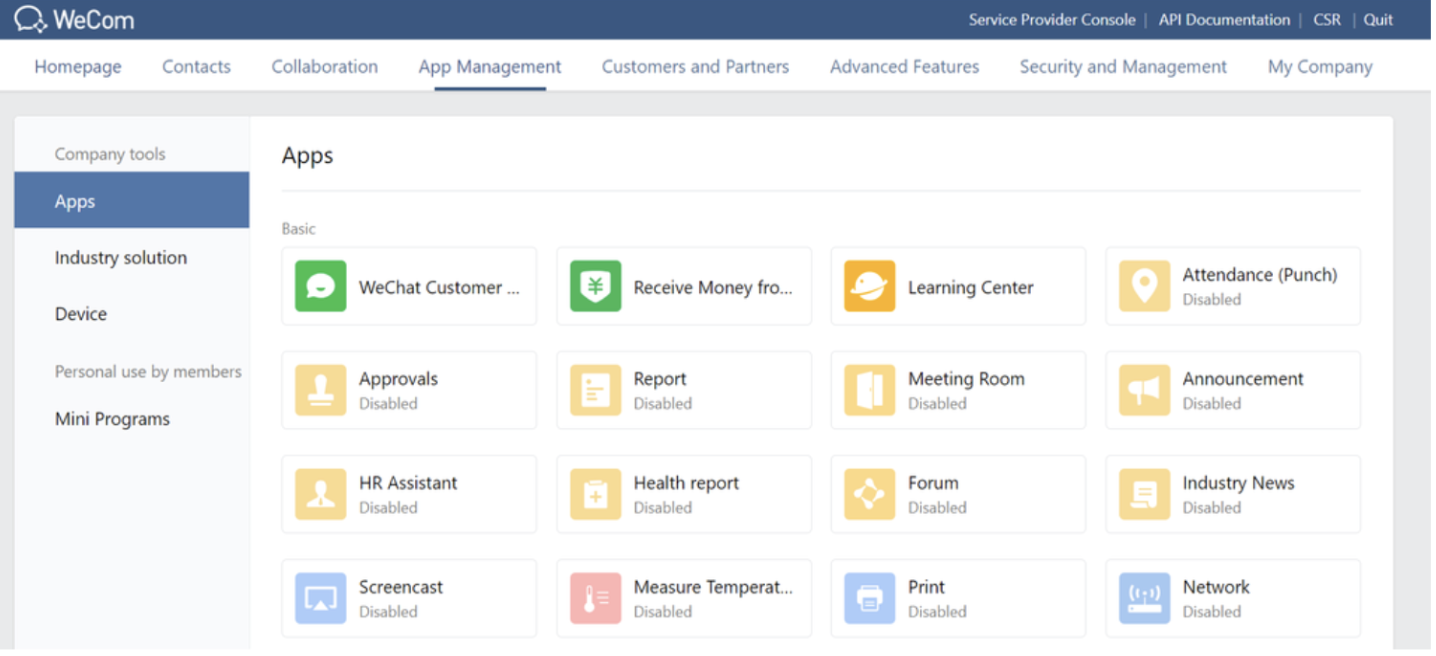Open Security and Management tab
Viewport: 1436px width, 656px height.
(1123, 67)
